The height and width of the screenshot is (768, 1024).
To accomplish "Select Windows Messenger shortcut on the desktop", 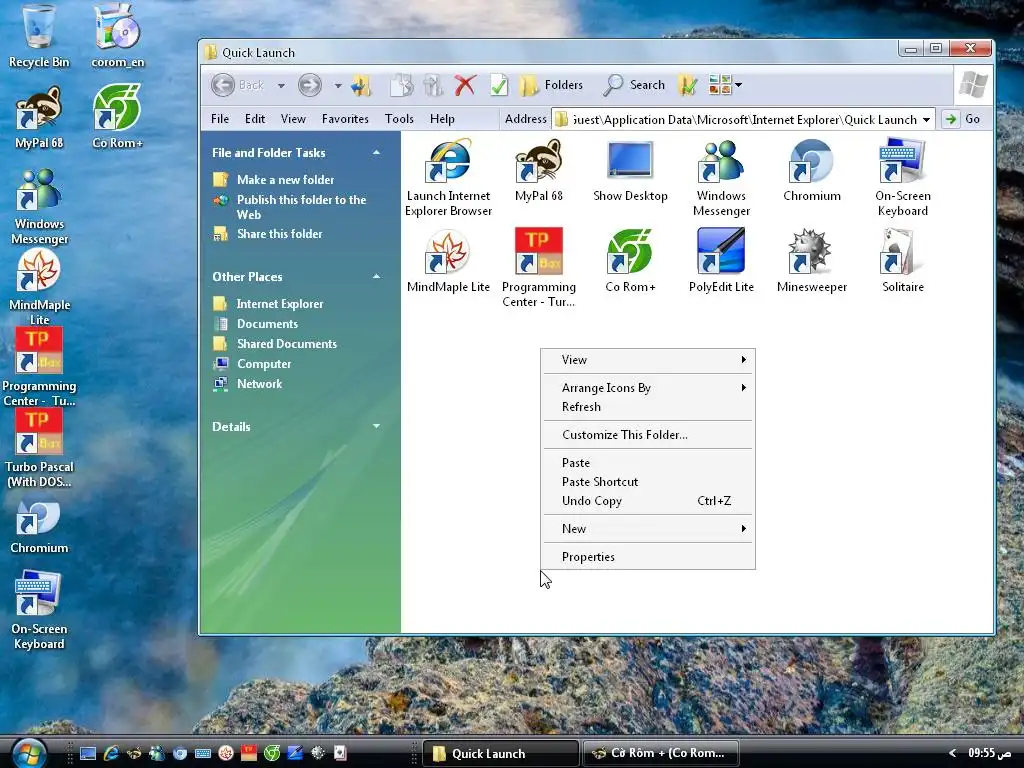I will pyautogui.click(x=39, y=206).
